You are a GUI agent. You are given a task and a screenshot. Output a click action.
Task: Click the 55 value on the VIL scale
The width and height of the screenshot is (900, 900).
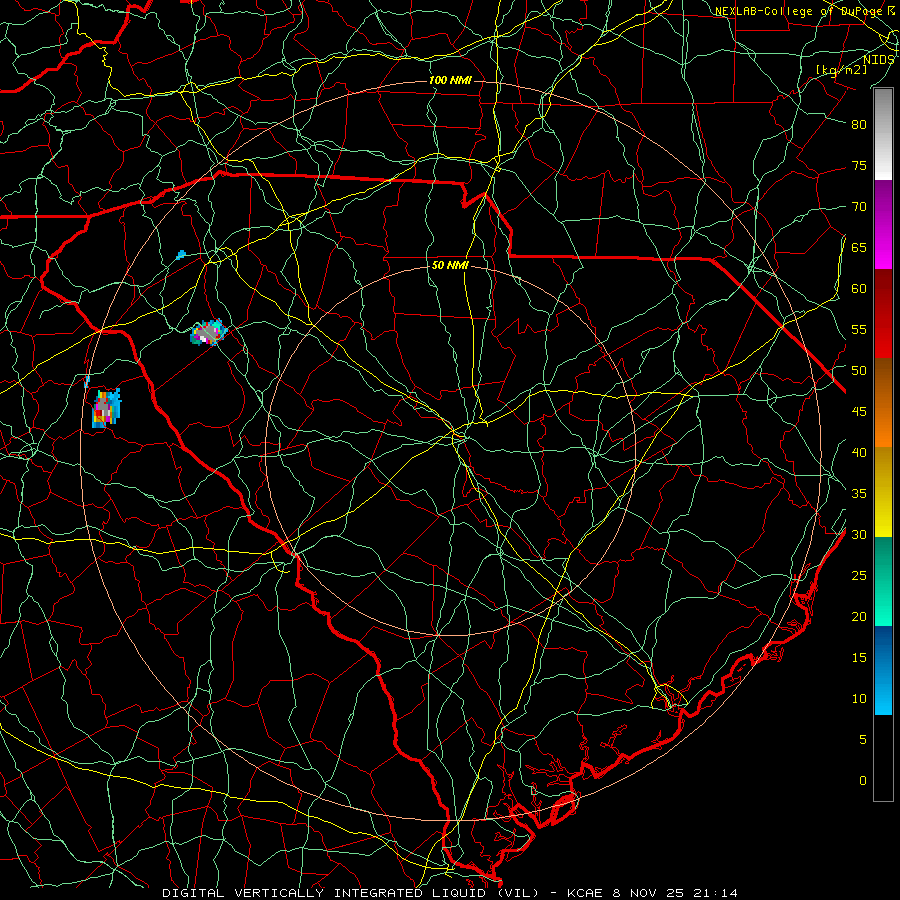click(x=859, y=329)
